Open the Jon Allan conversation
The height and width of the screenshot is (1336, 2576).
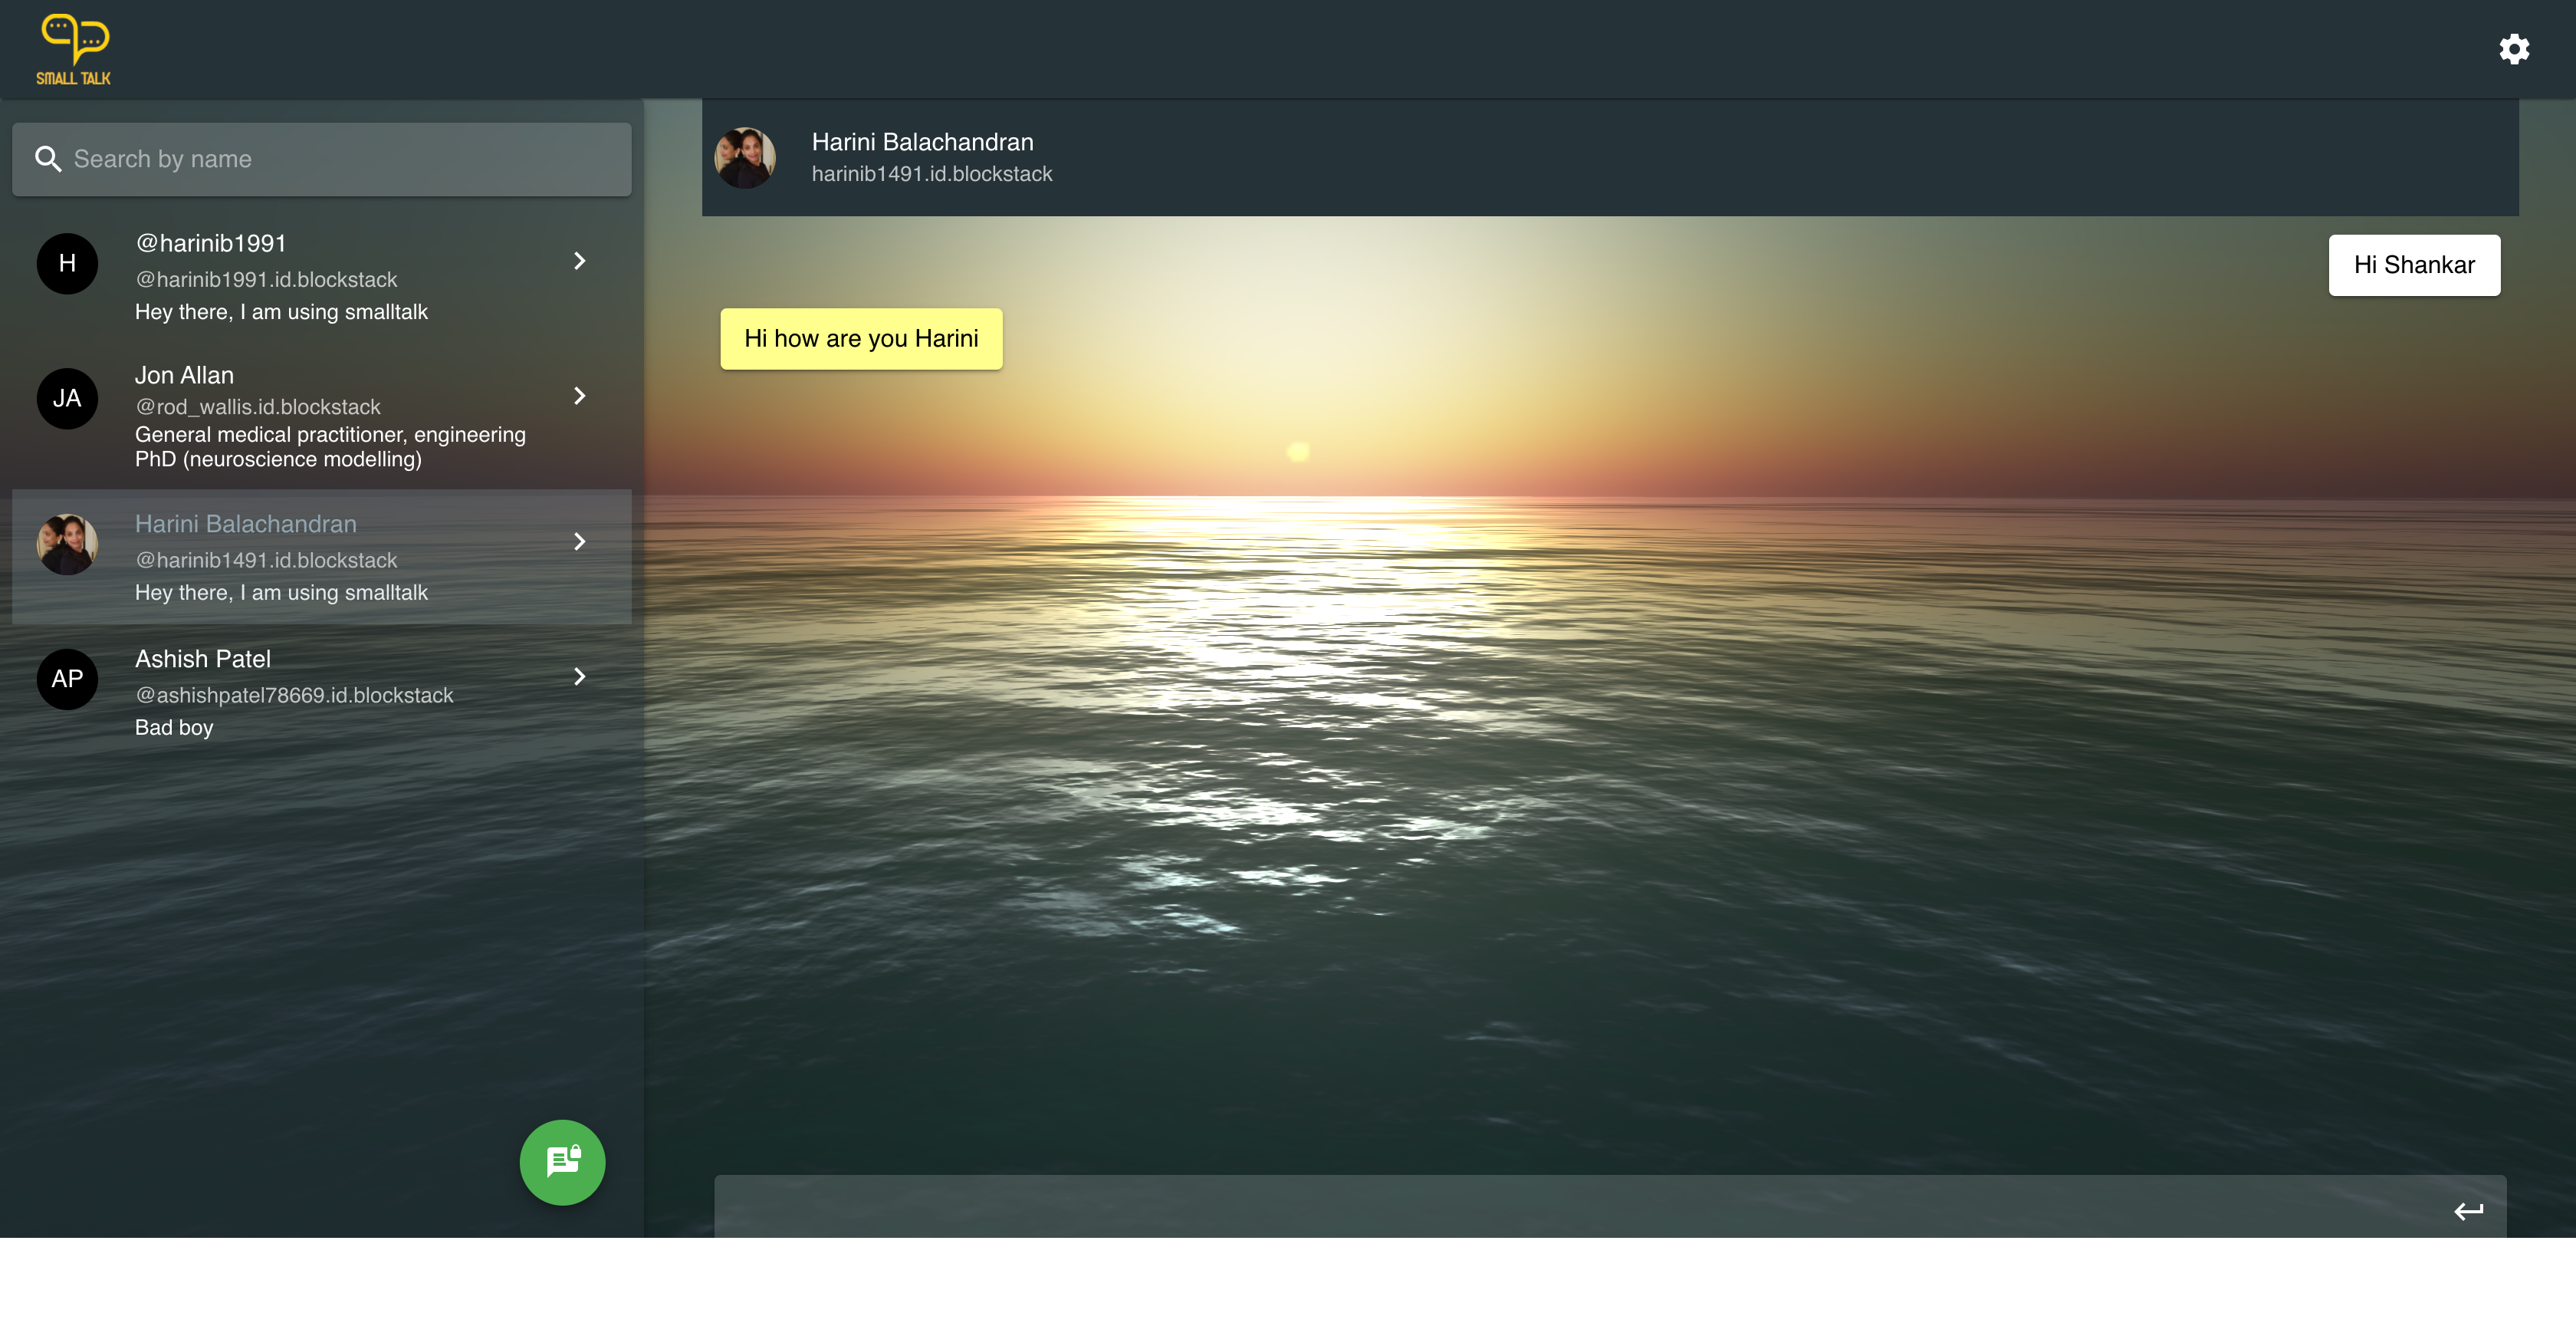(x=330, y=415)
